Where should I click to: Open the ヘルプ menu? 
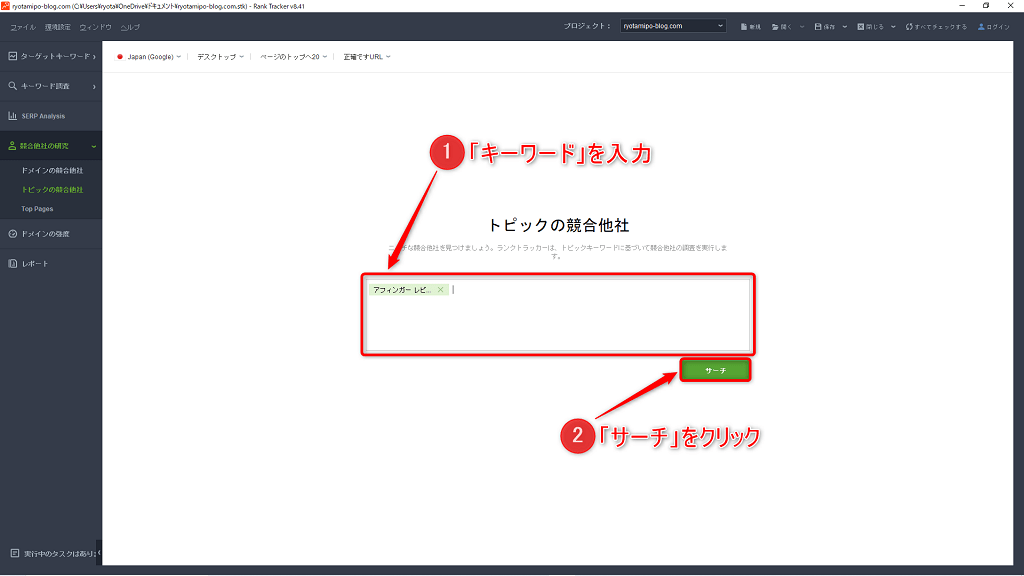[x=130, y=26]
